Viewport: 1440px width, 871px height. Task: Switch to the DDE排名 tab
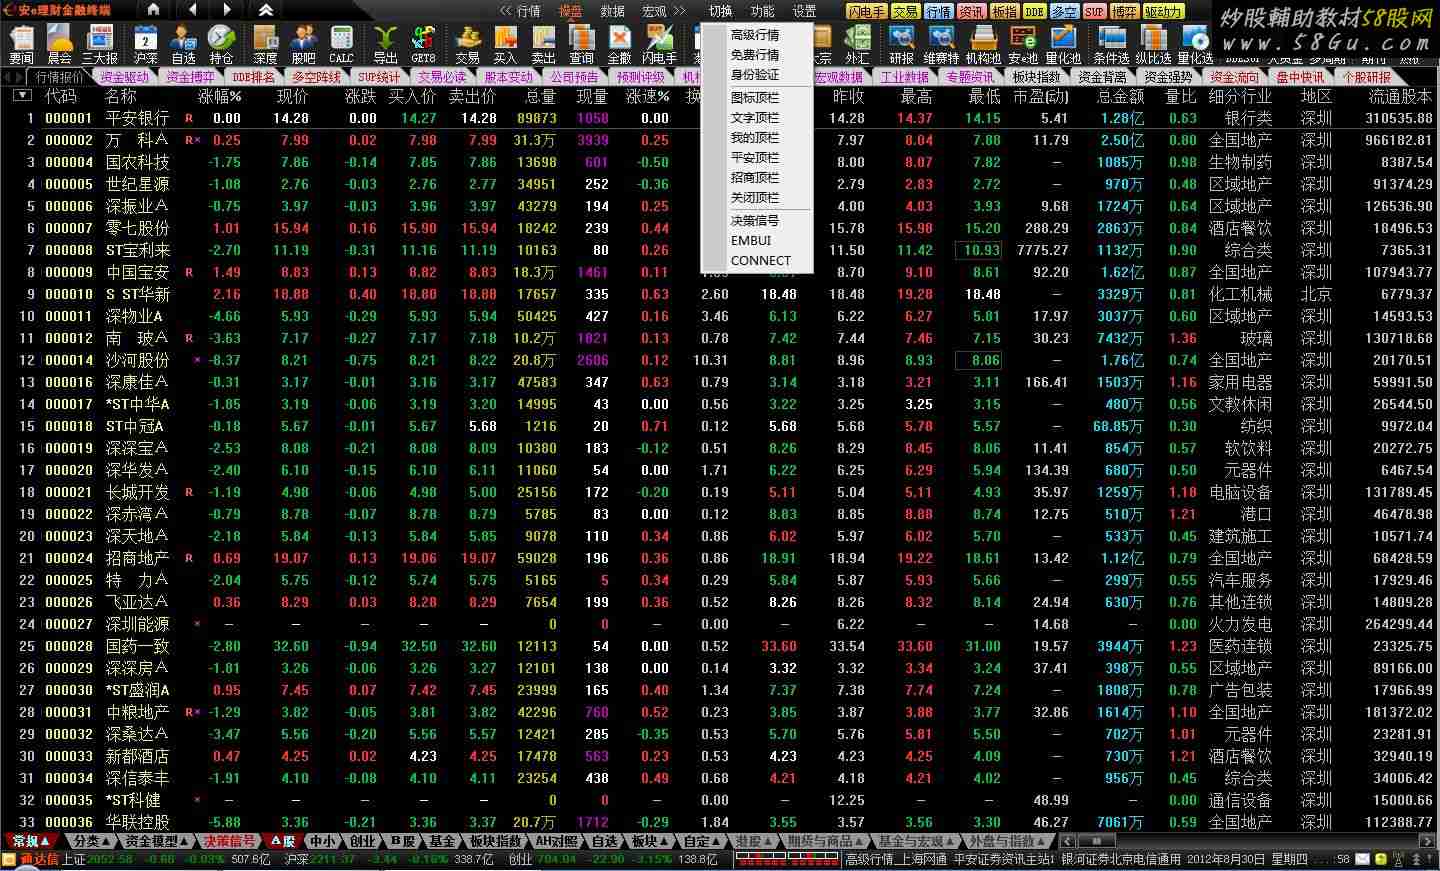click(x=253, y=77)
